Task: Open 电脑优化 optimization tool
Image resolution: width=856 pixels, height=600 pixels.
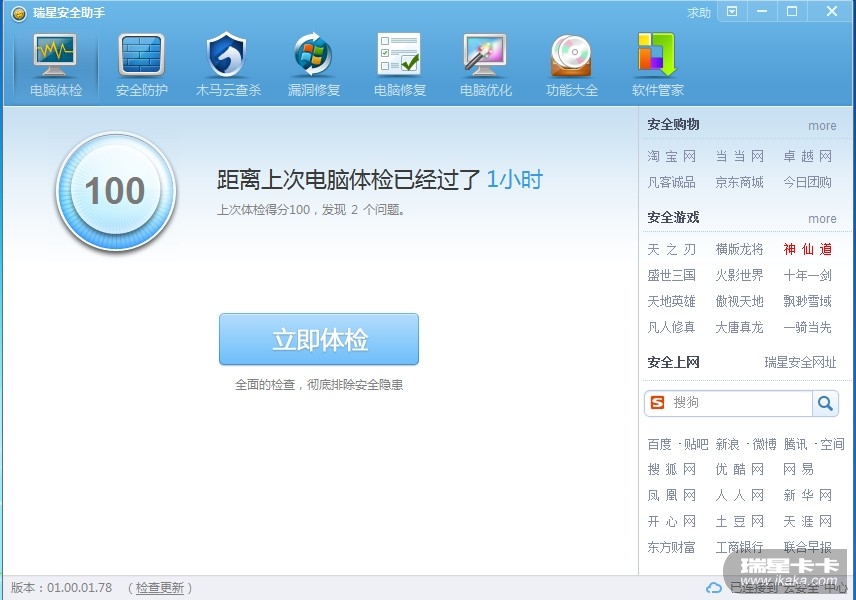Action: pos(485,66)
